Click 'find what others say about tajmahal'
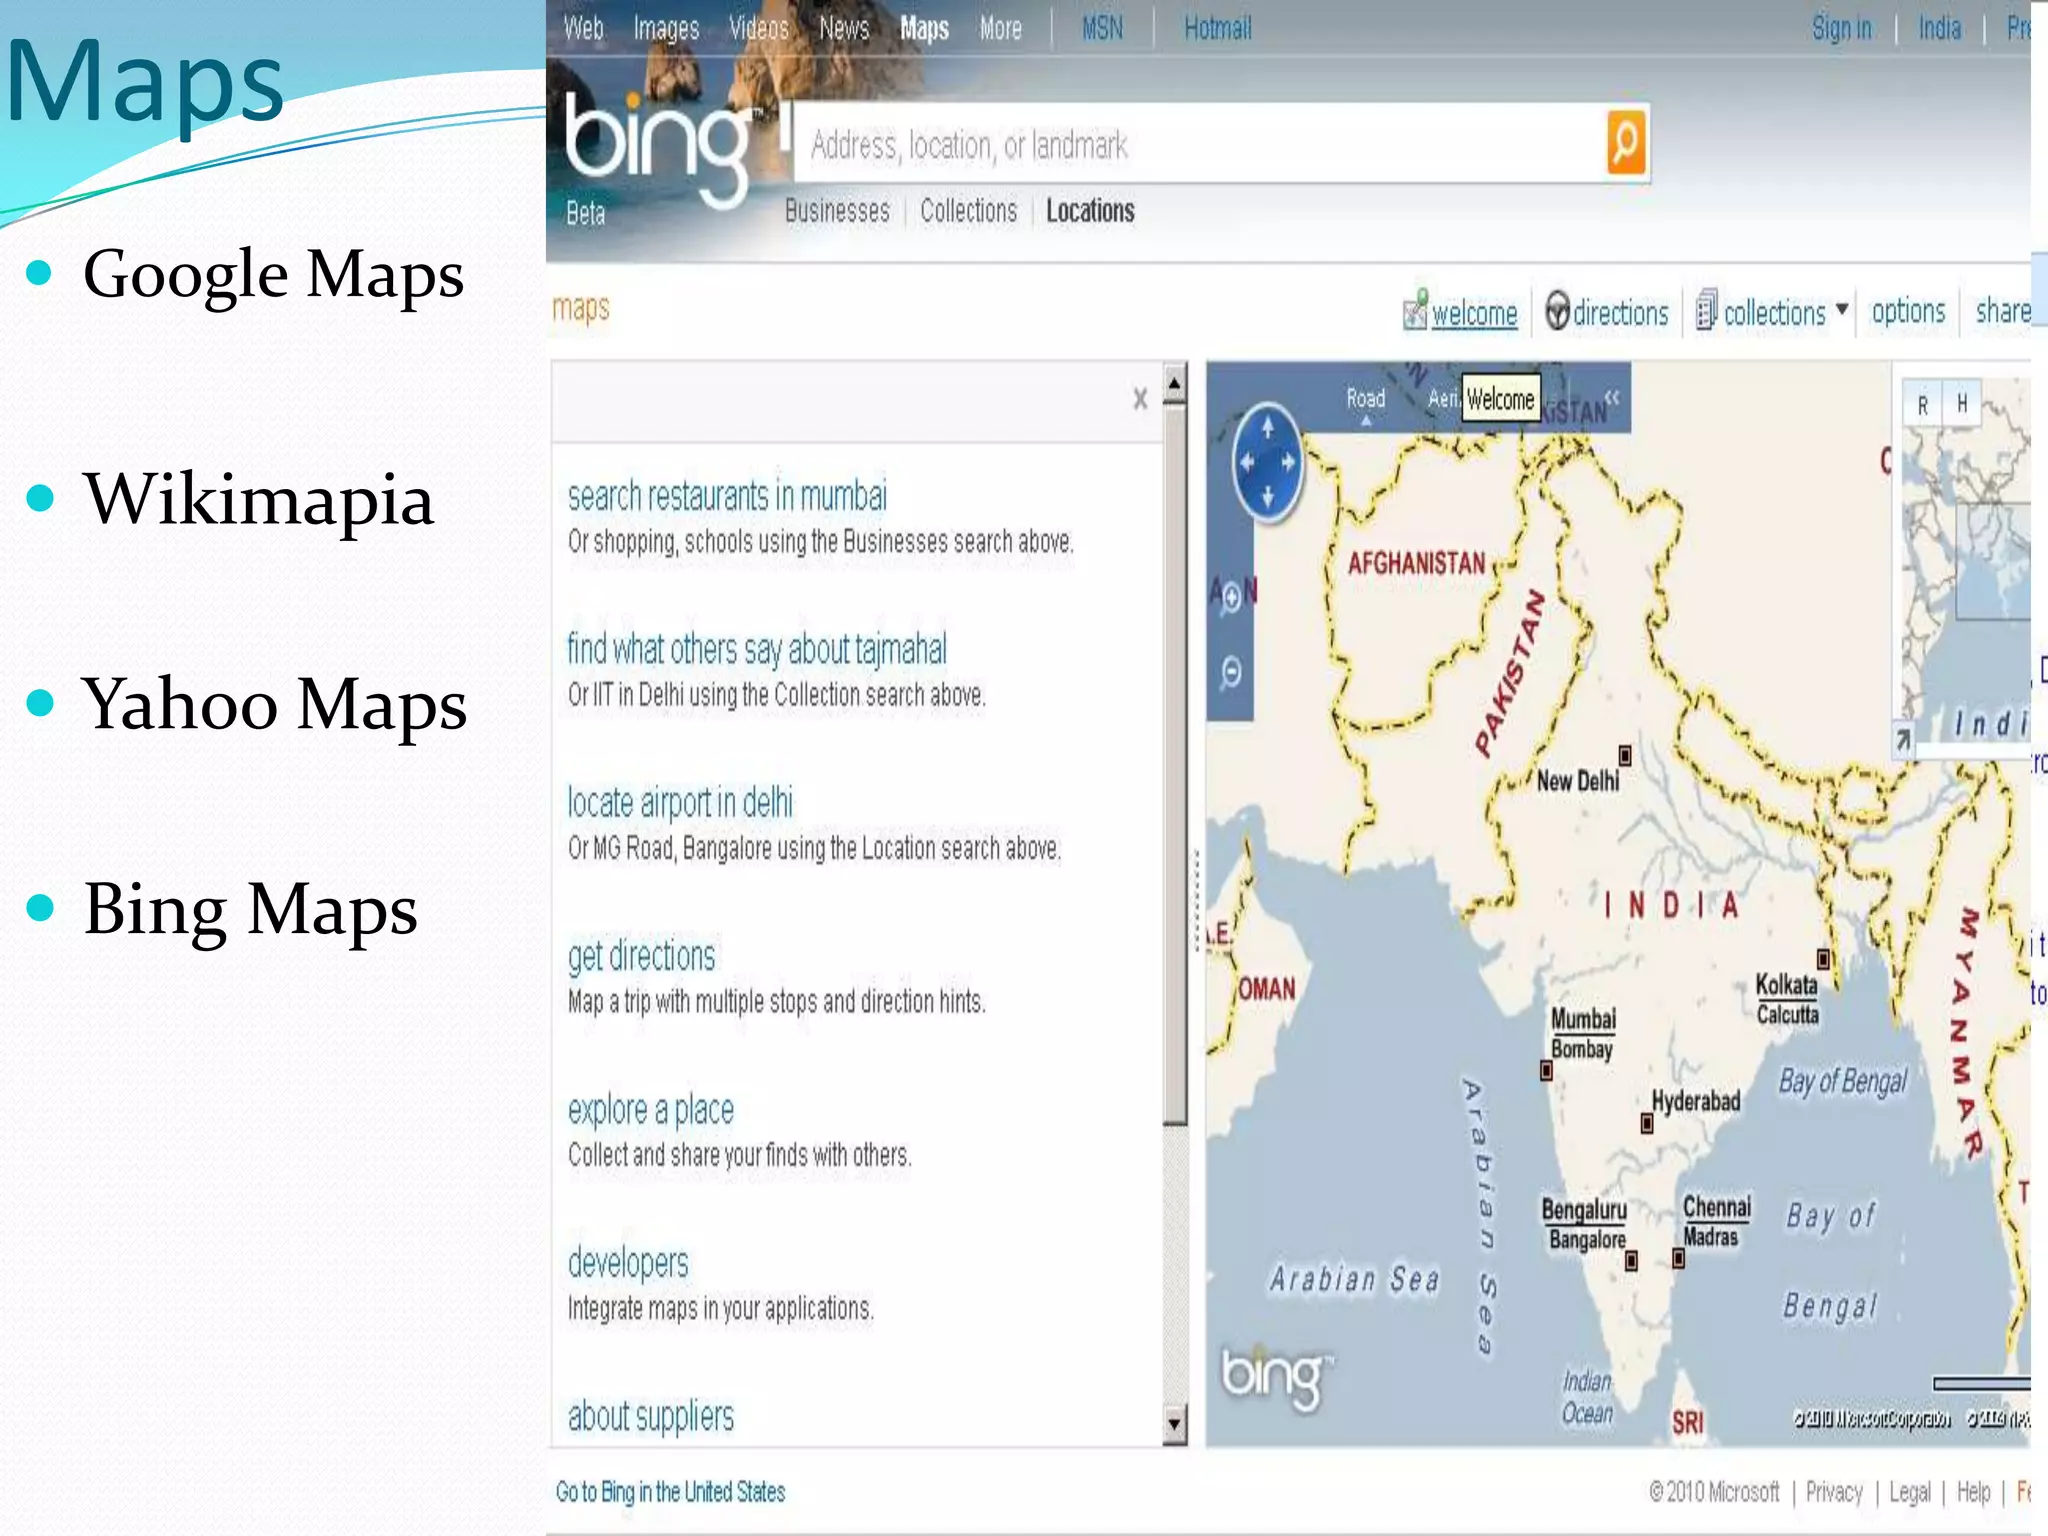Image resolution: width=2048 pixels, height=1536 pixels. pyautogui.click(x=756, y=650)
